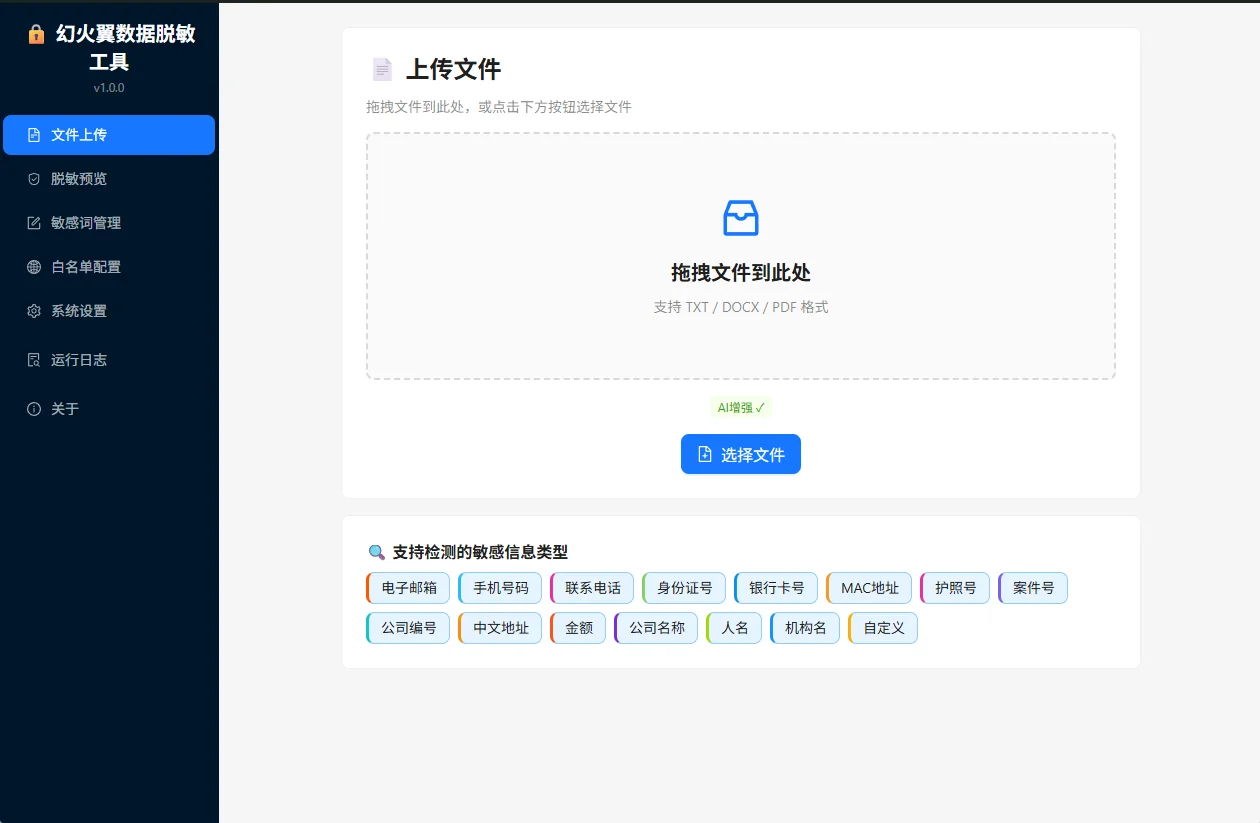The height and width of the screenshot is (823, 1260).
Task: Select the 护照号 tag
Action: [x=955, y=588]
